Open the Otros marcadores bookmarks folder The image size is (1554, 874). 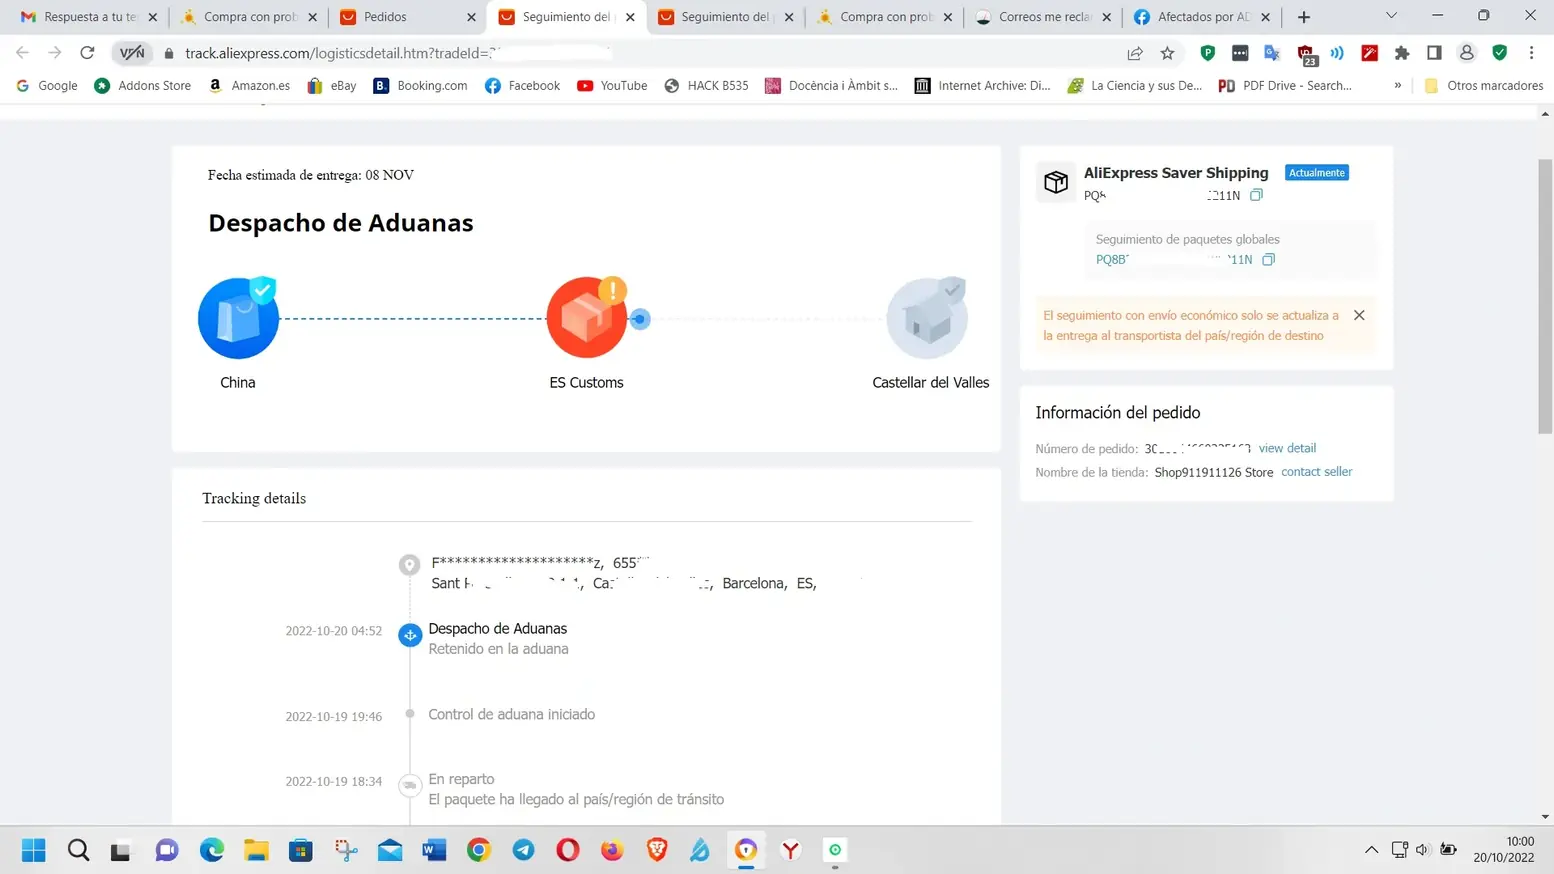1483,86
